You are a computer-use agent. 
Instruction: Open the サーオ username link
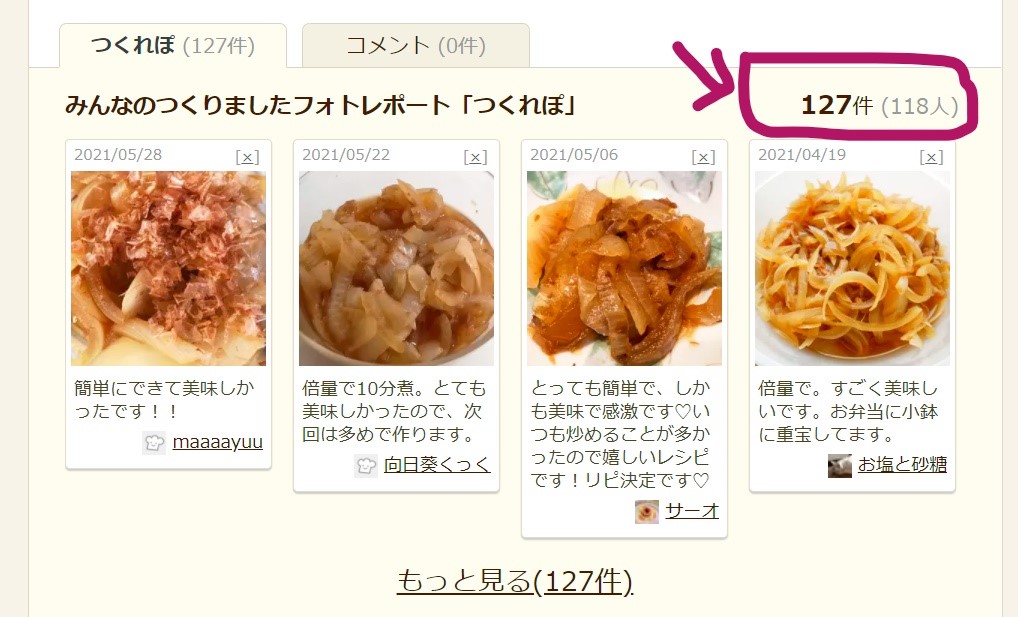692,511
